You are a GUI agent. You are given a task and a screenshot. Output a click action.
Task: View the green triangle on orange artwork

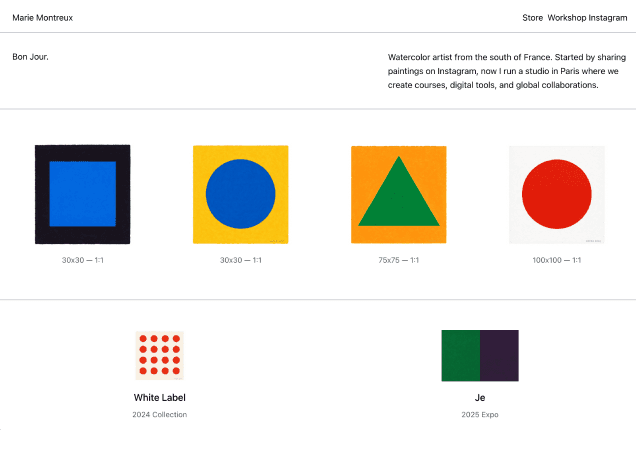coord(398,194)
